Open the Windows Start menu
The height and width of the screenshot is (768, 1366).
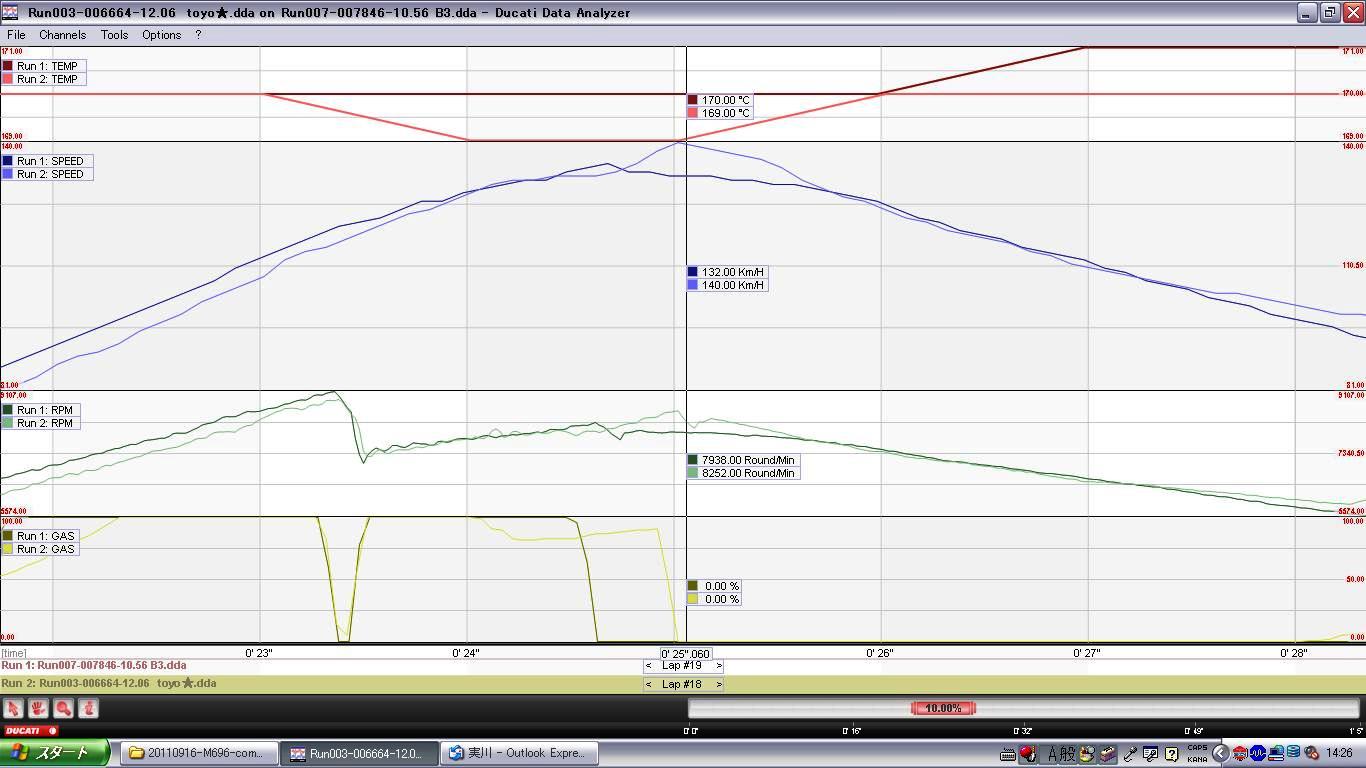55,753
